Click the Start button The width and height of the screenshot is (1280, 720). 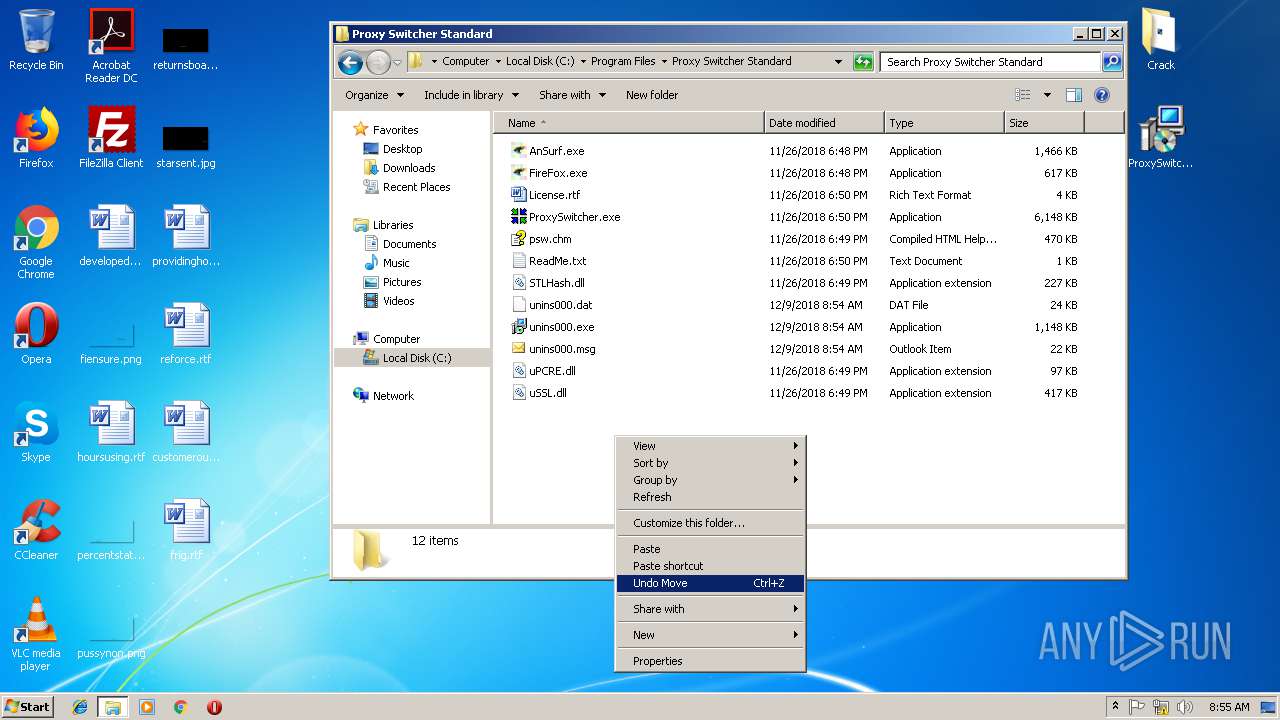pyautogui.click(x=28, y=707)
